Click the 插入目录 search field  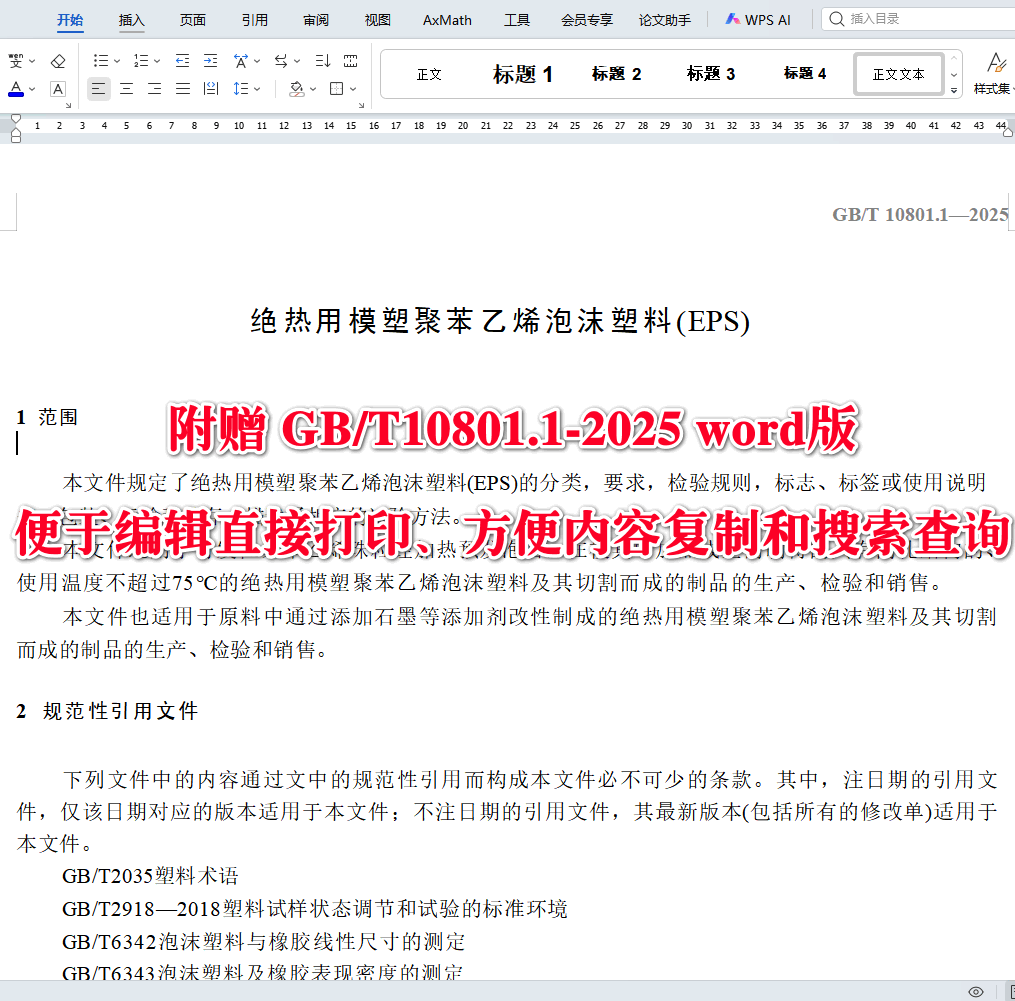tap(919, 19)
